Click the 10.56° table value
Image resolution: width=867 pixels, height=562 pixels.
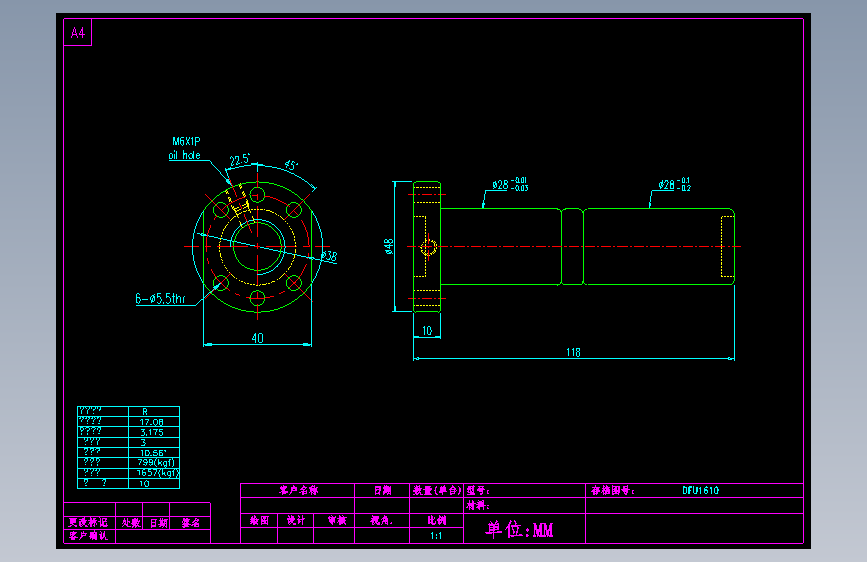tap(153, 453)
